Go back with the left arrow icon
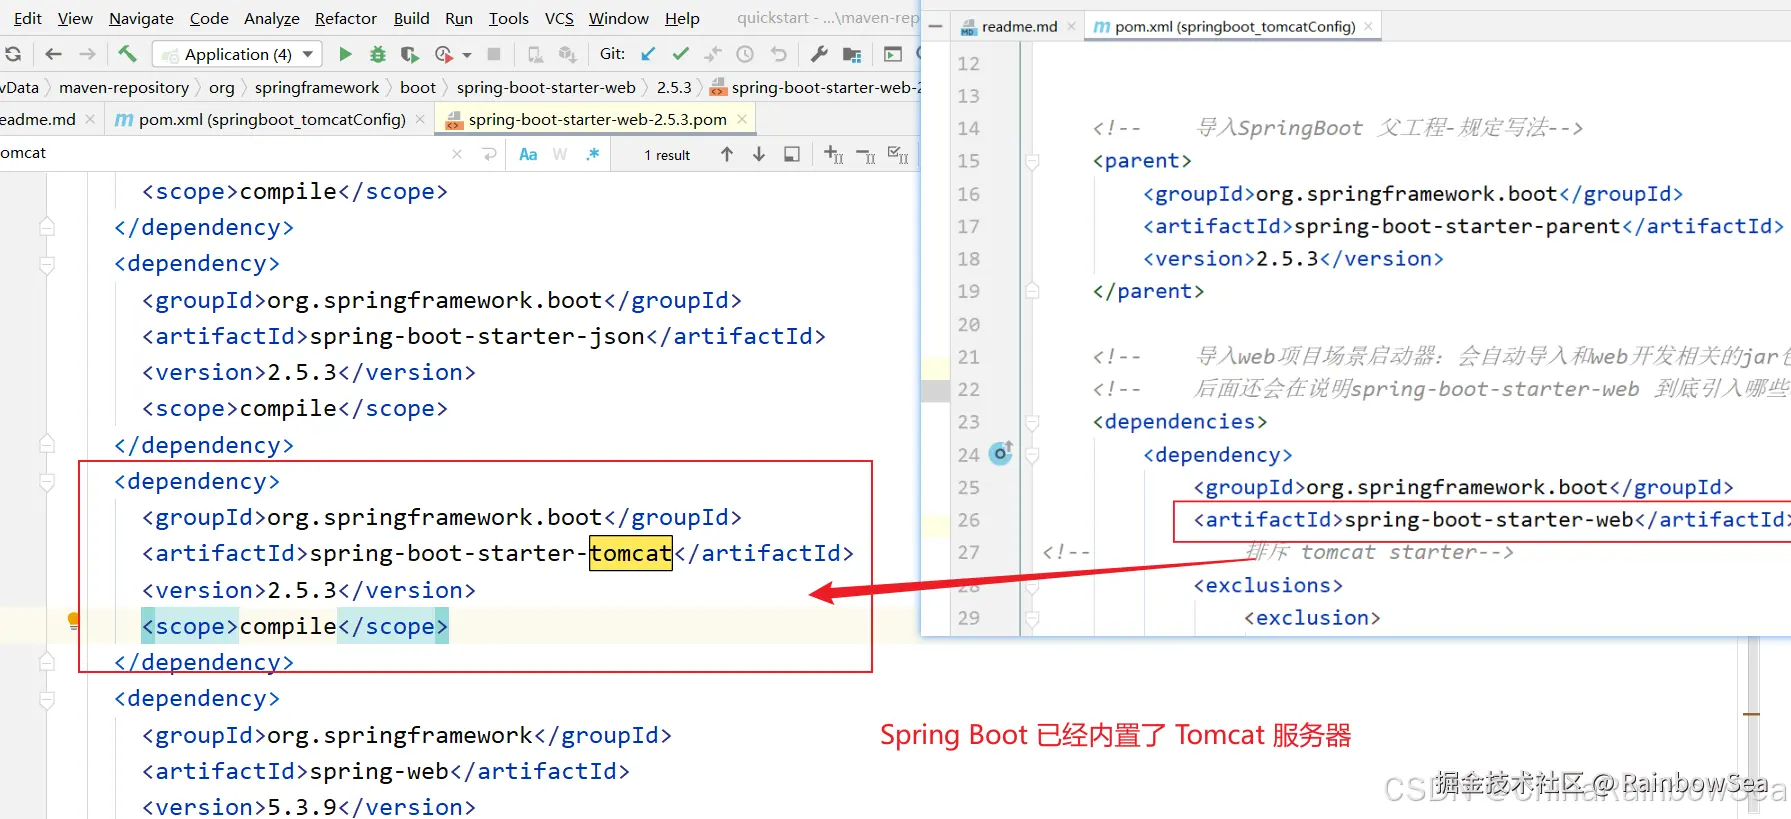 tap(54, 54)
